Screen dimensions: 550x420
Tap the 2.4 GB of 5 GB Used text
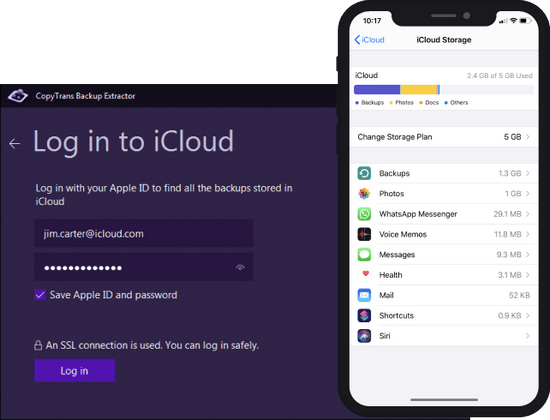tap(499, 75)
